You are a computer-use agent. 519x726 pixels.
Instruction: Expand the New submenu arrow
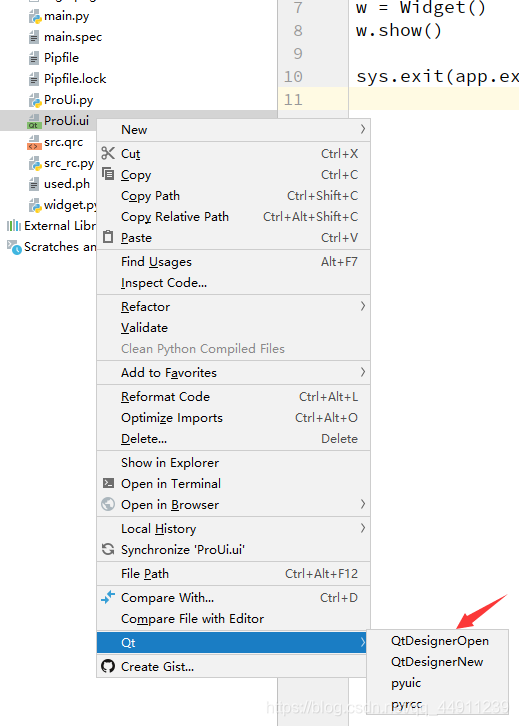[363, 129]
